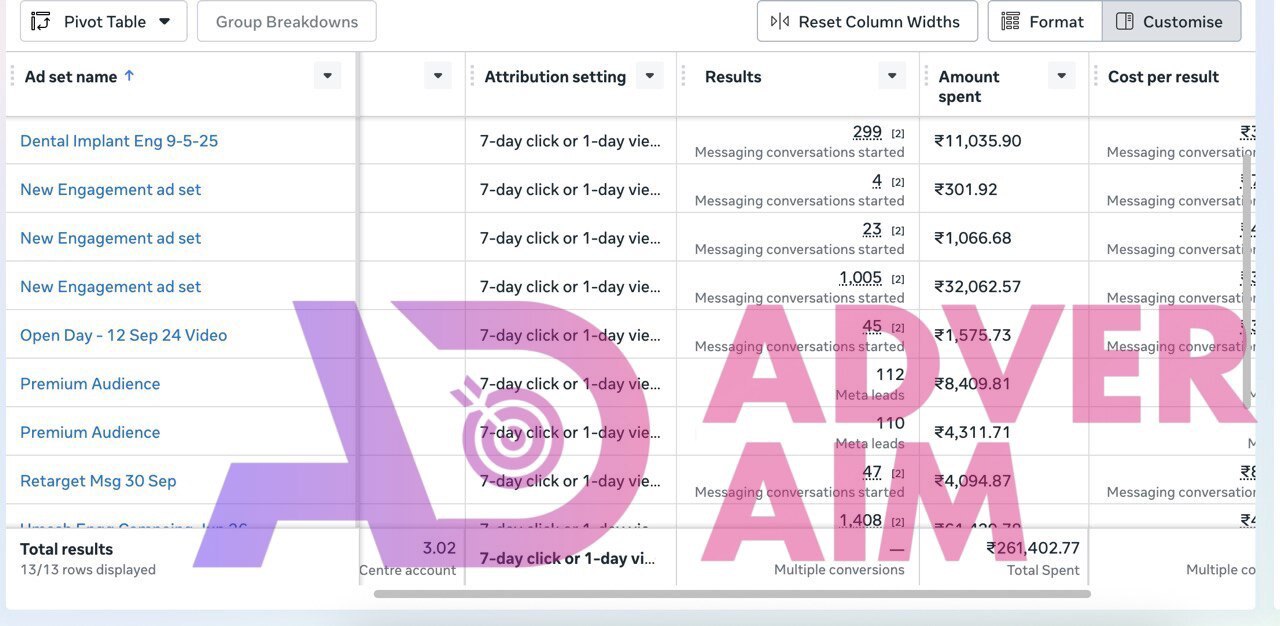The width and height of the screenshot is (1280, 626).
Task: Click Reset Column Widths button
Action: click(x=865, y=22)
